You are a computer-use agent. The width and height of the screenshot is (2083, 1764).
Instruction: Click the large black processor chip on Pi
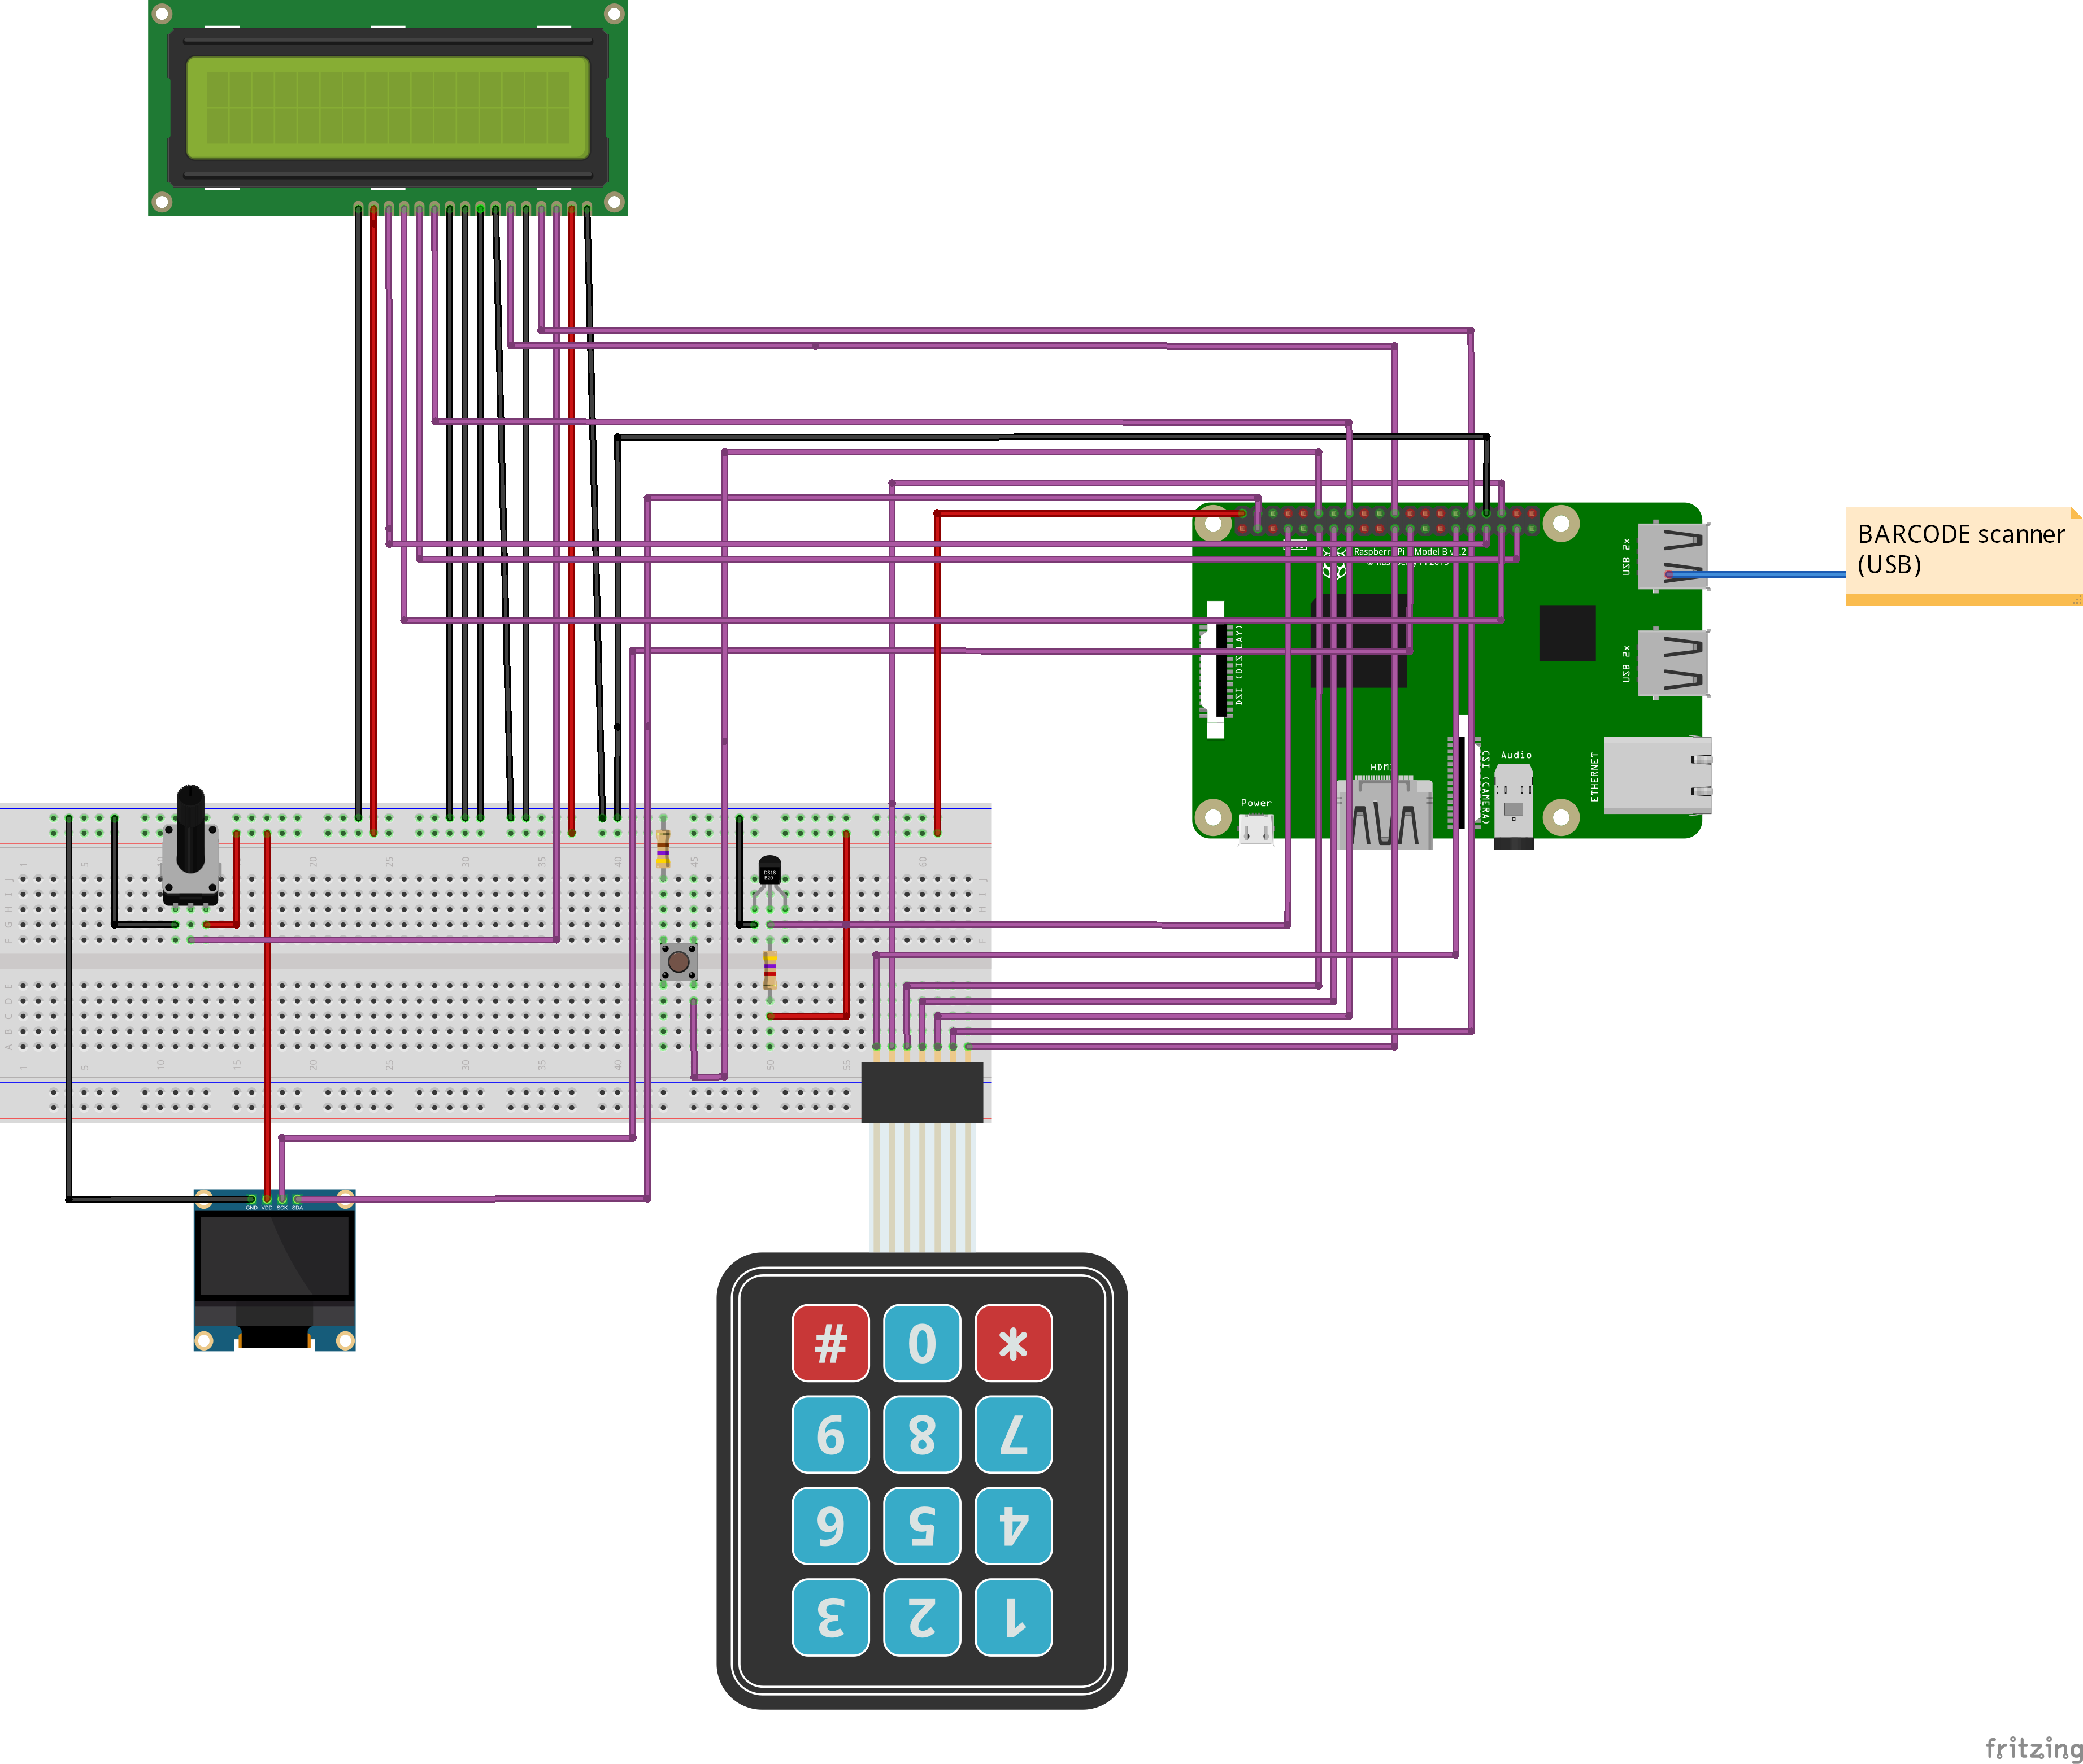pyautogui.click(x=1359, y=641)
